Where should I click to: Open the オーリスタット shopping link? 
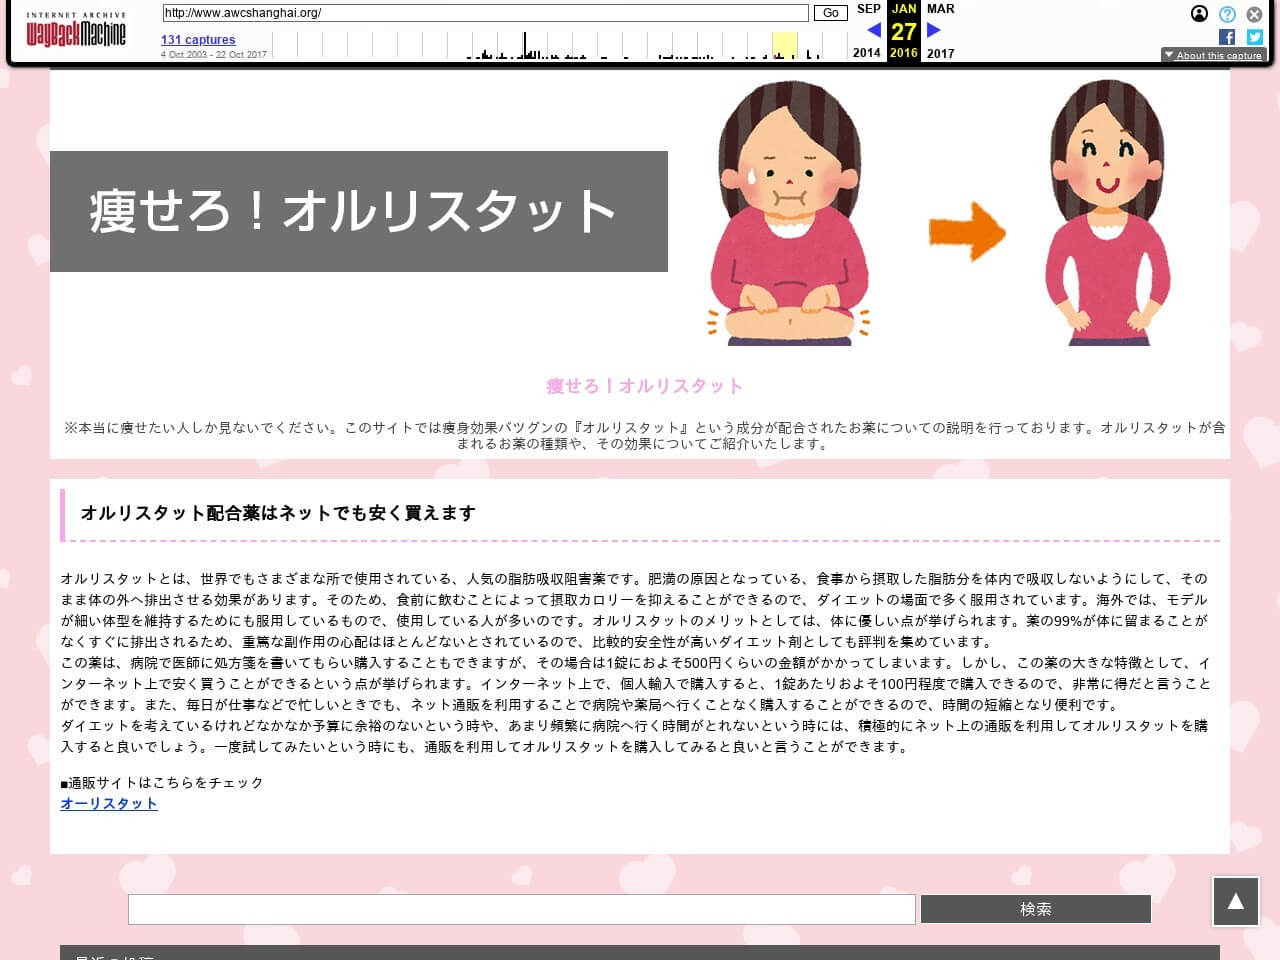109,803
